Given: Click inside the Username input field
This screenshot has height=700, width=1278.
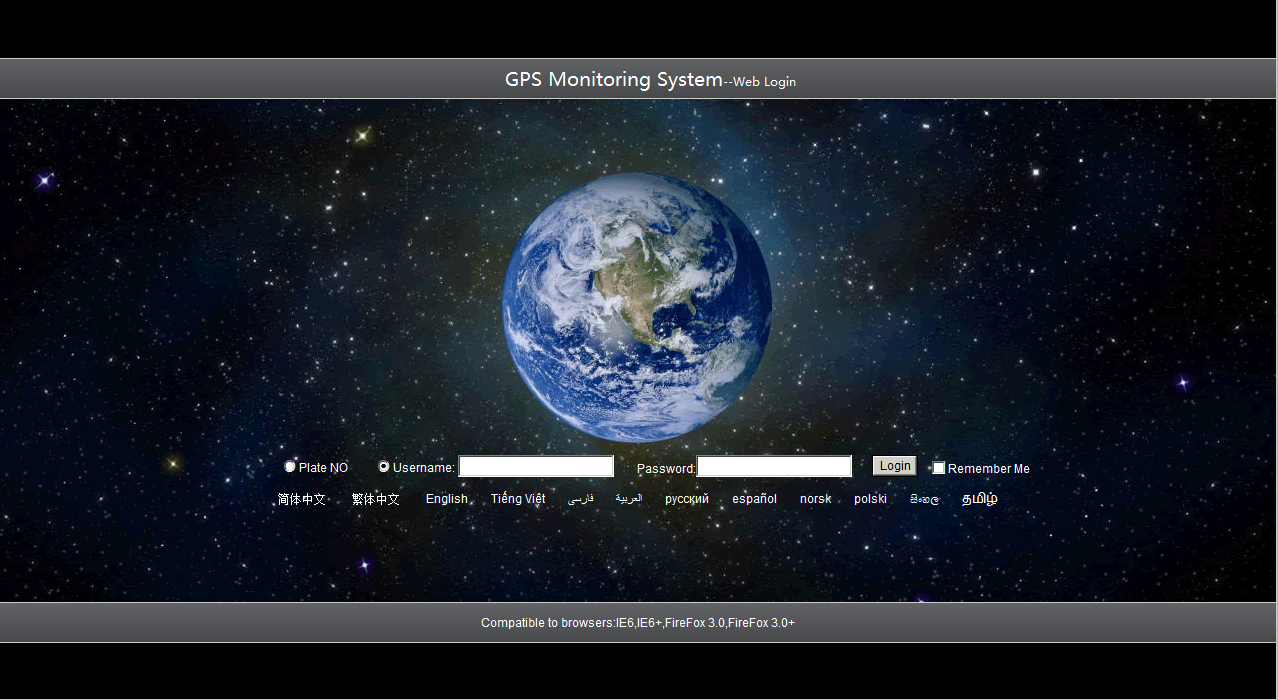Looking at the screenshot, I should [x=535, y=465].
